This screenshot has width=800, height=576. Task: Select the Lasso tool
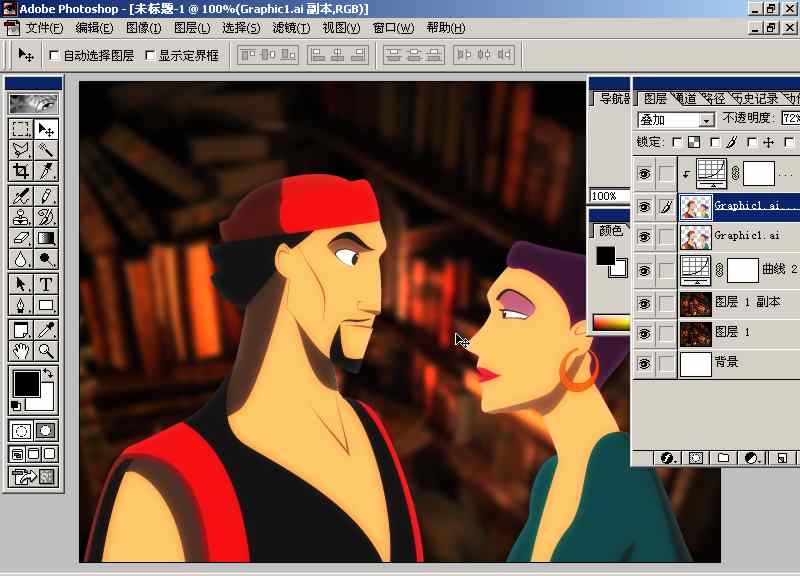(x=21, y=150)
